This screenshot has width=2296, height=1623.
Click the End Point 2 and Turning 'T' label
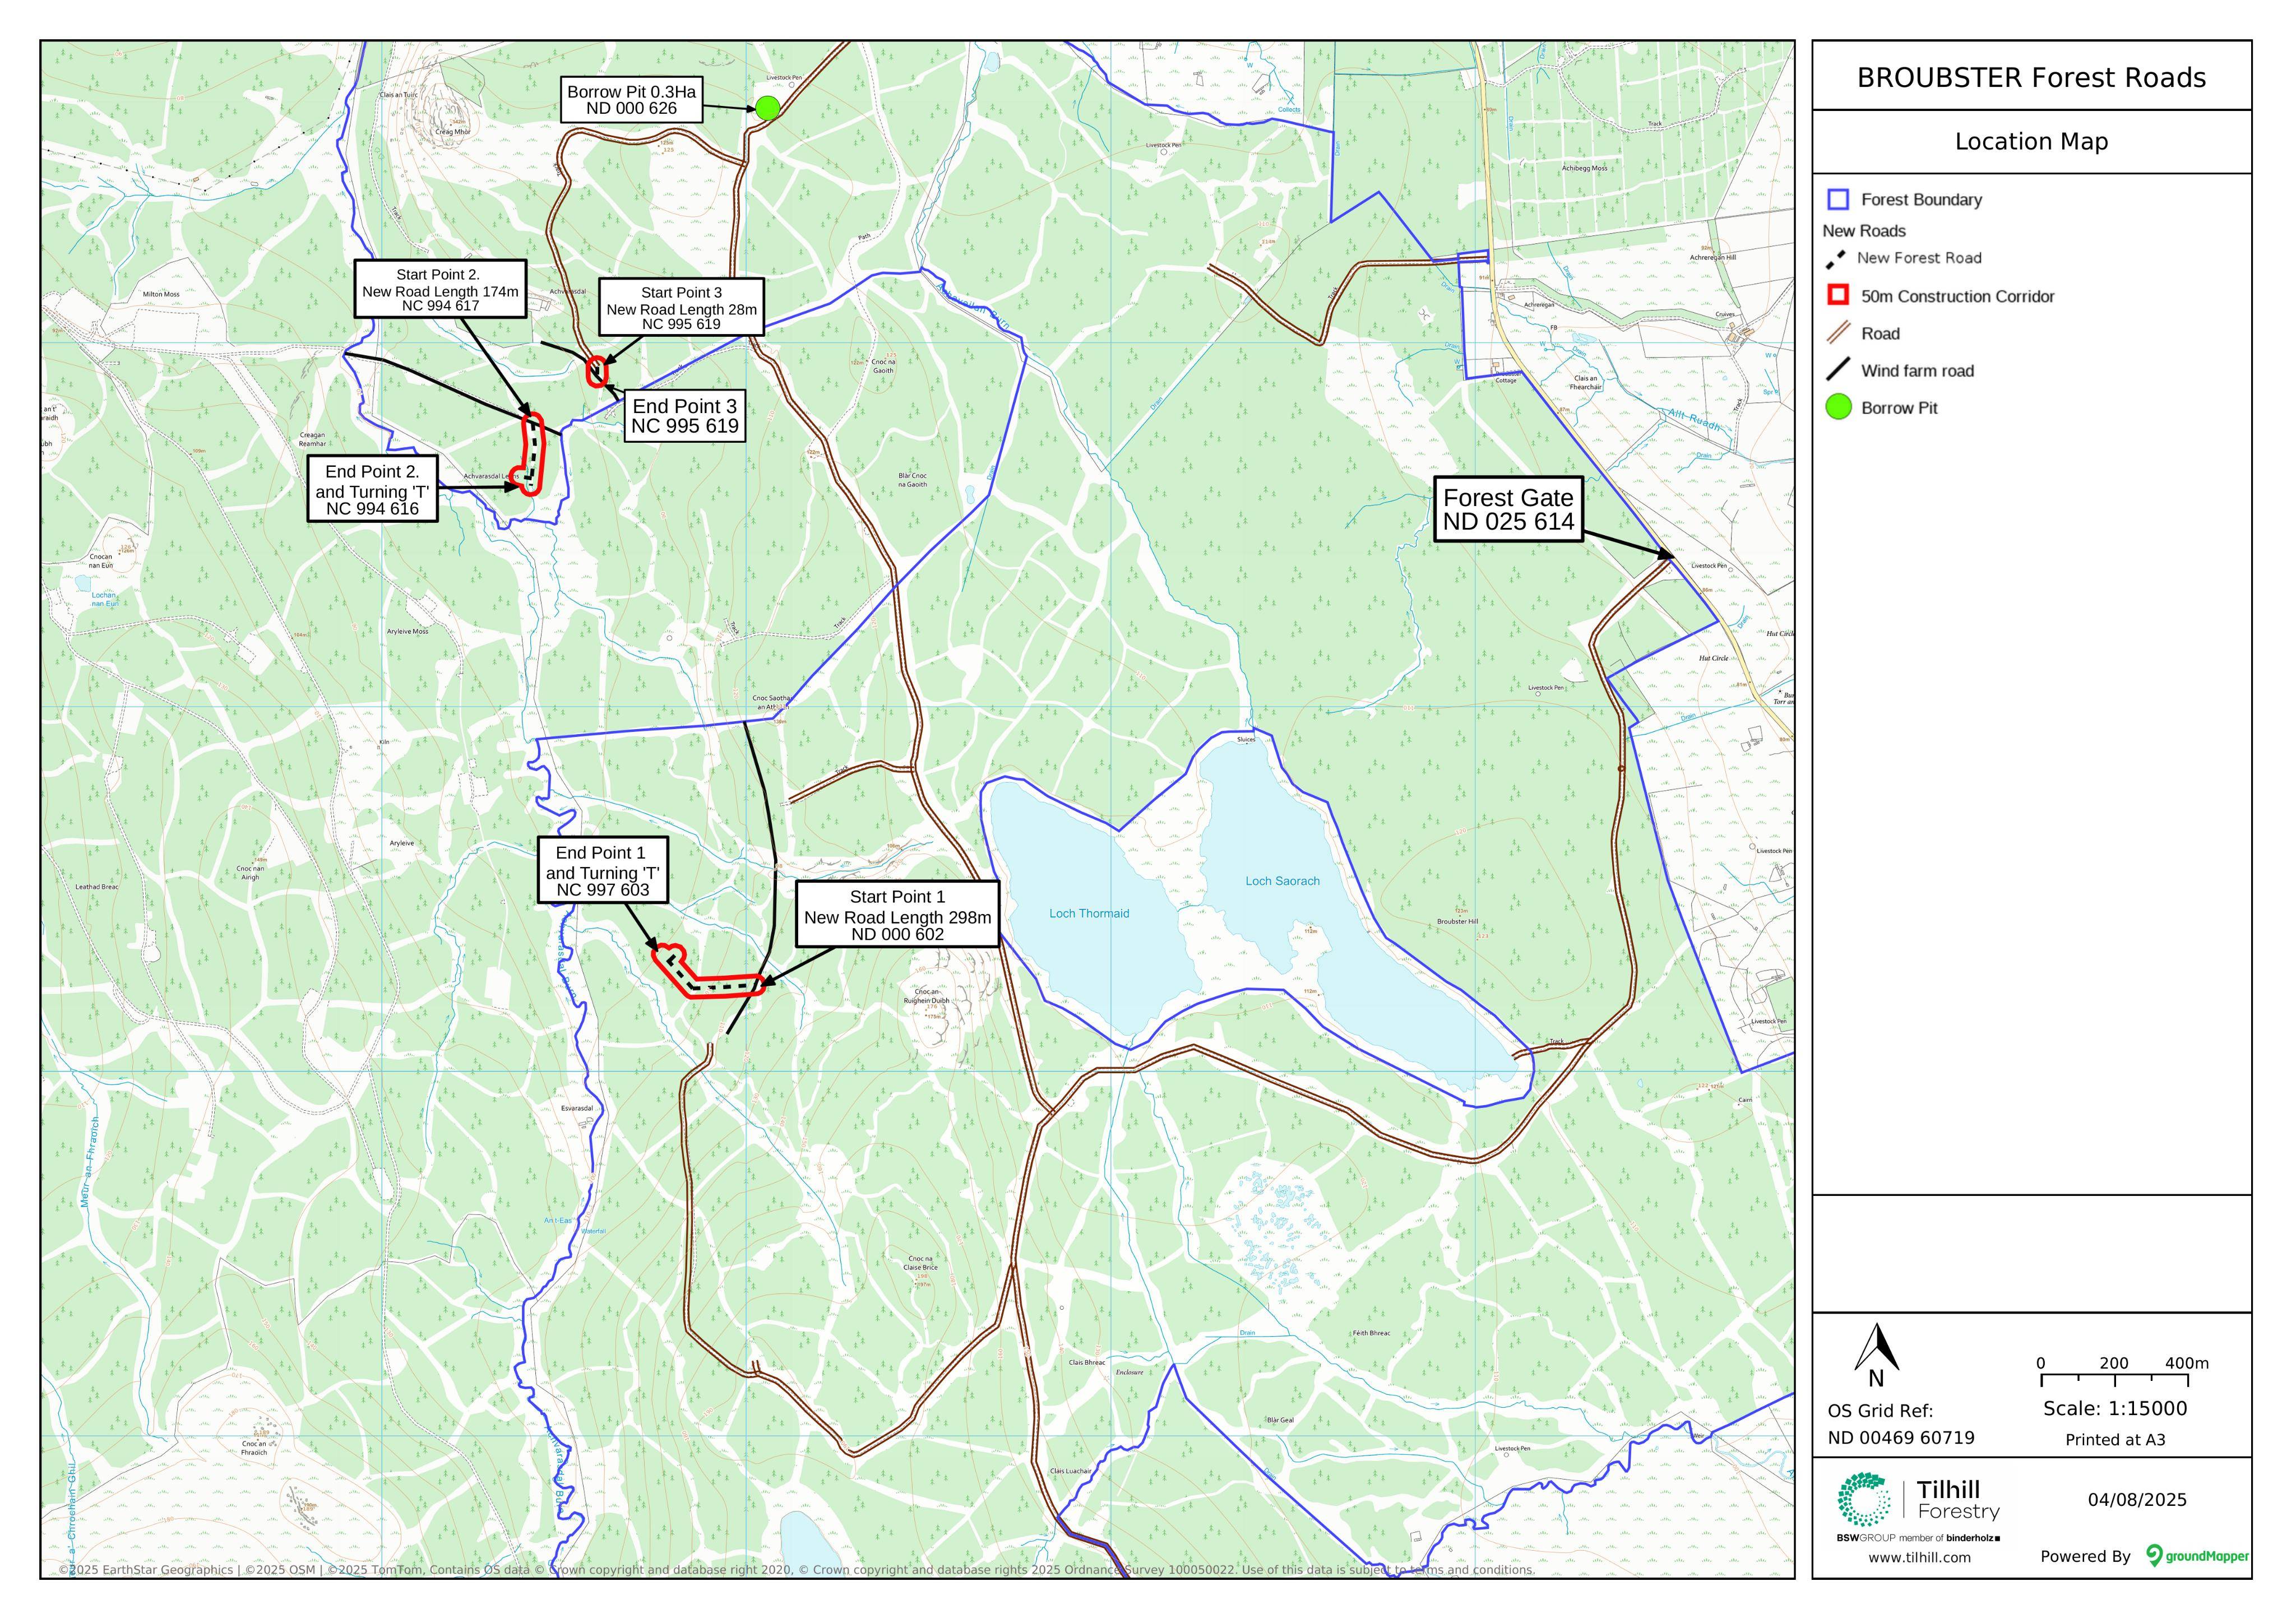pos(372,489)
